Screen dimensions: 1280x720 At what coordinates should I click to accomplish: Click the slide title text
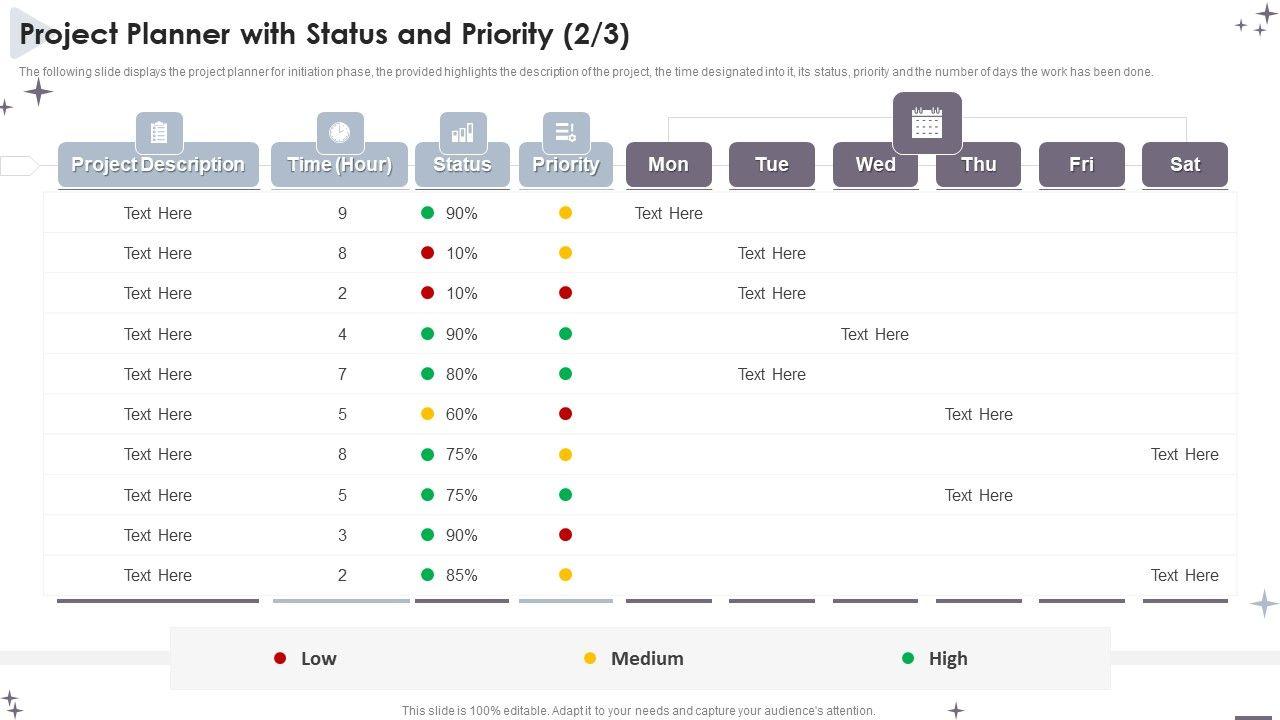[x=325, y=35]
